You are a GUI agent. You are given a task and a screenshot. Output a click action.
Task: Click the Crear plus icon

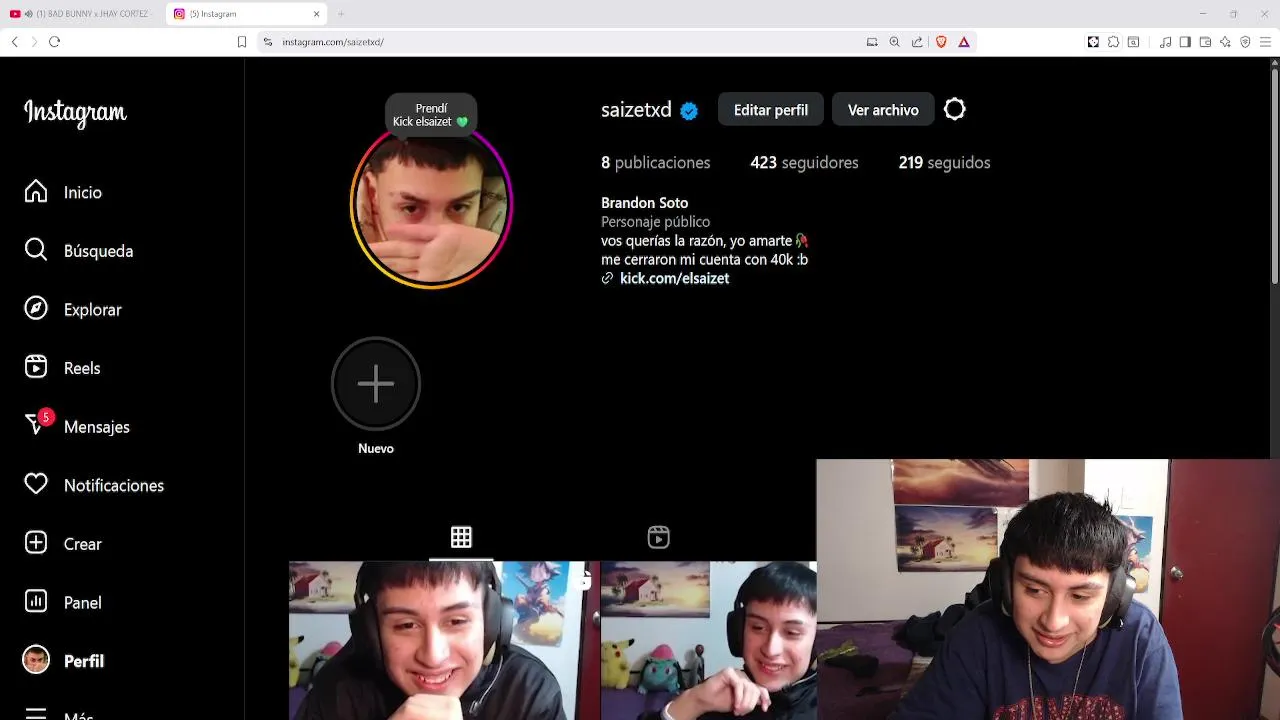36,544
